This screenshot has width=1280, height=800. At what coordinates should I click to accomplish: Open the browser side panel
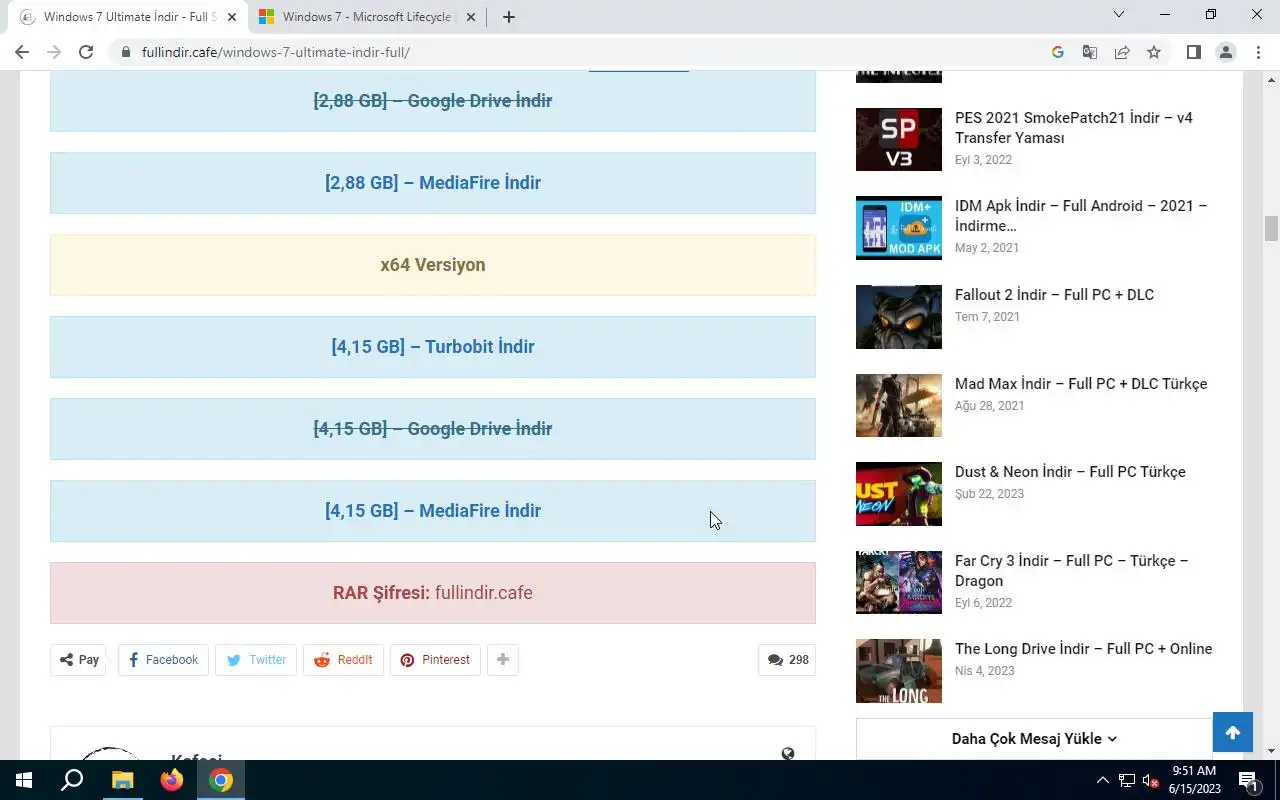[x=1193, y=52]
